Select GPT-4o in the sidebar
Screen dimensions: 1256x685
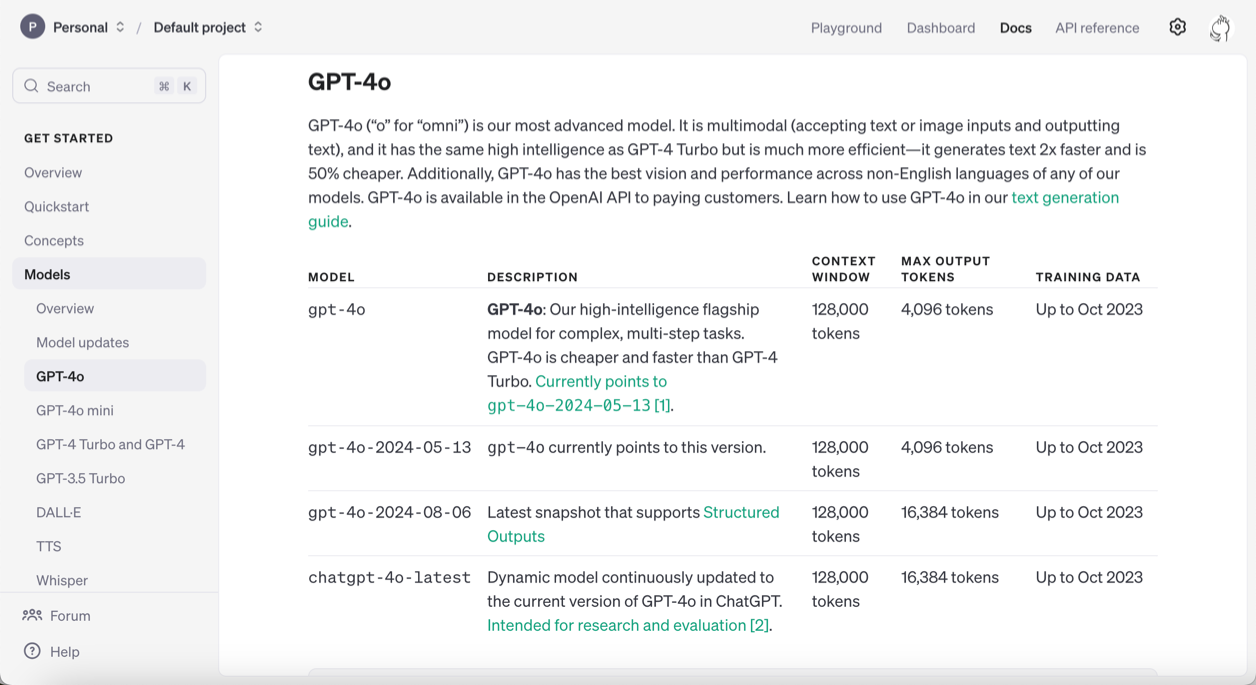click(115, 376)
